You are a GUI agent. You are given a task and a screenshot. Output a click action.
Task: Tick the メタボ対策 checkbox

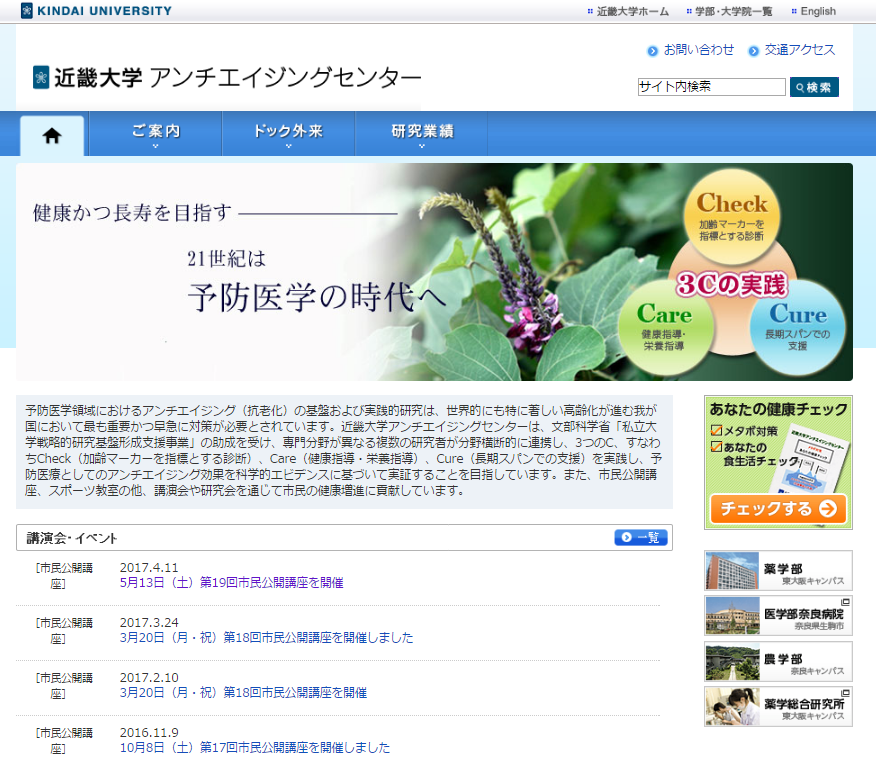tap(716, 431)
